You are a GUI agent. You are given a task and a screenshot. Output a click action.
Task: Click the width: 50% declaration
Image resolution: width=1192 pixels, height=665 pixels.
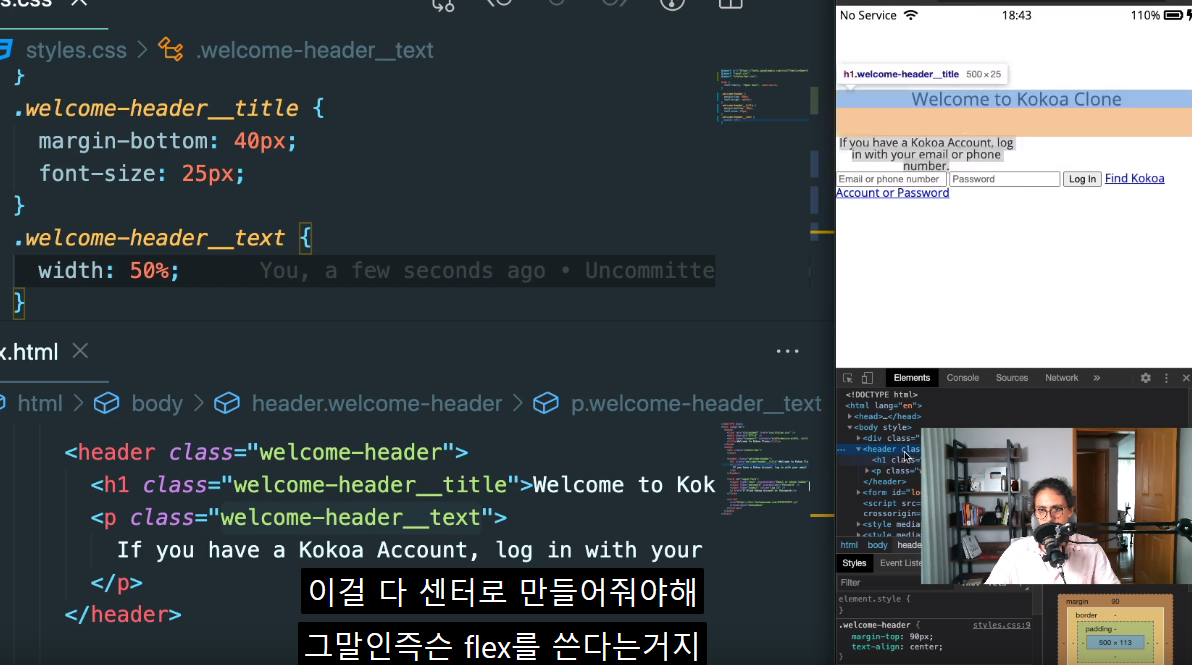click(x=109, y=271)
